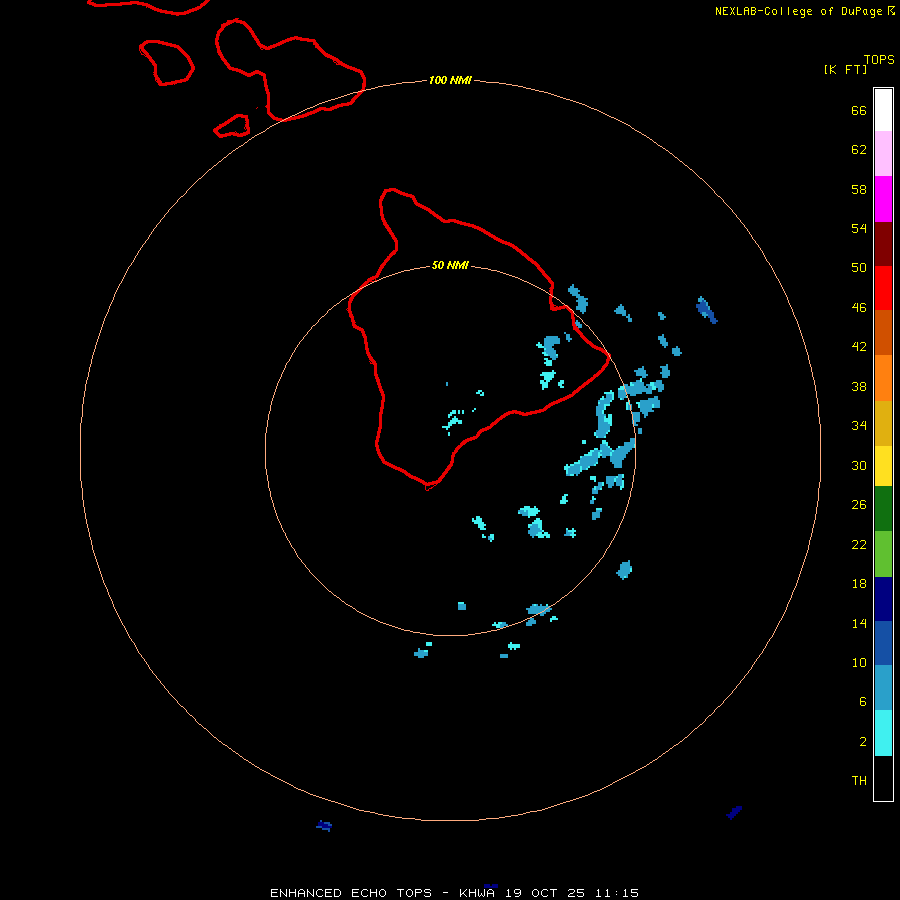The height and width of the screenshot is (900, 900).
Task: Click the 42 value on the legend
Action: click(859, 346)
